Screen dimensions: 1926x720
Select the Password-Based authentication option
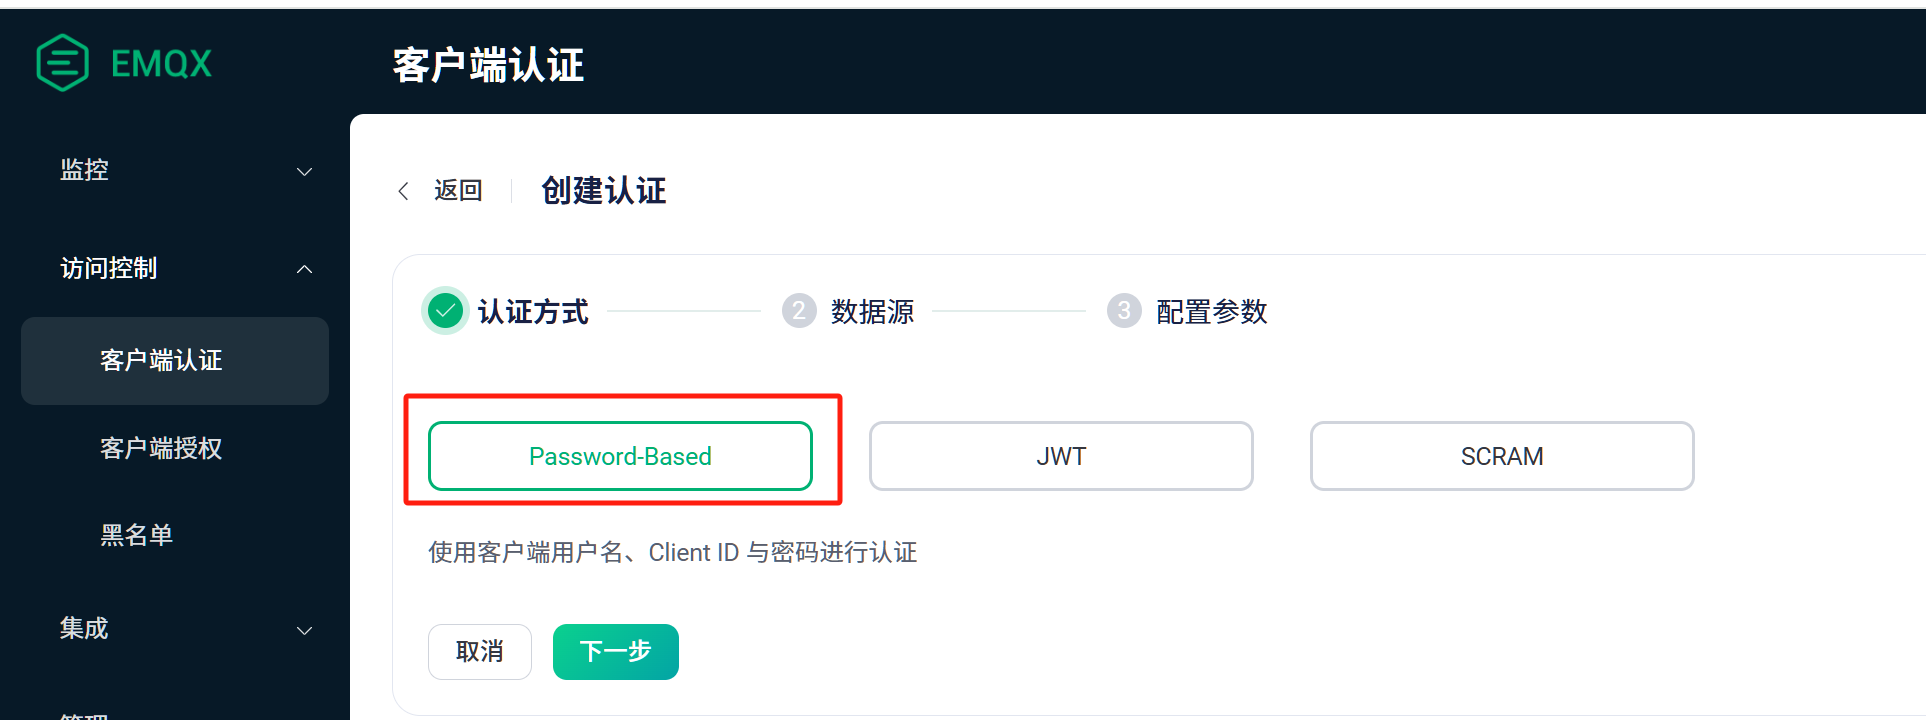[620, 456]
